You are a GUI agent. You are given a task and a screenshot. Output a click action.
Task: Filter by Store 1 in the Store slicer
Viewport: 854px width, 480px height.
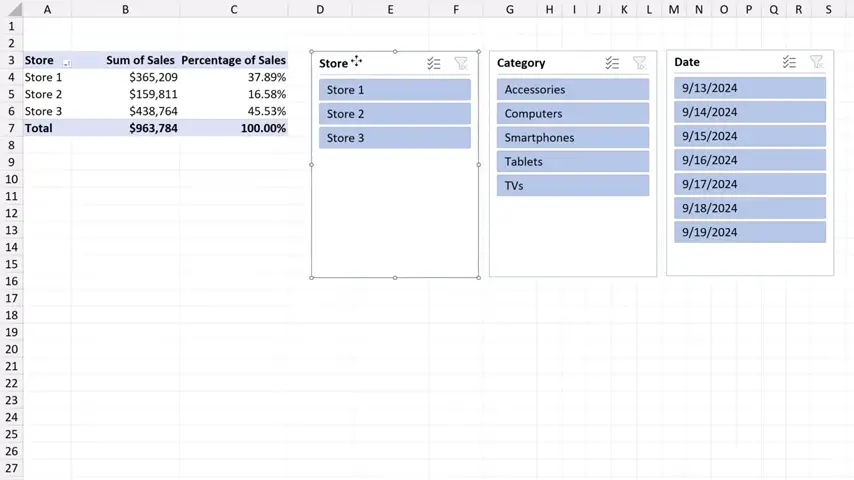pyautogui.click(x=395, y=90)
